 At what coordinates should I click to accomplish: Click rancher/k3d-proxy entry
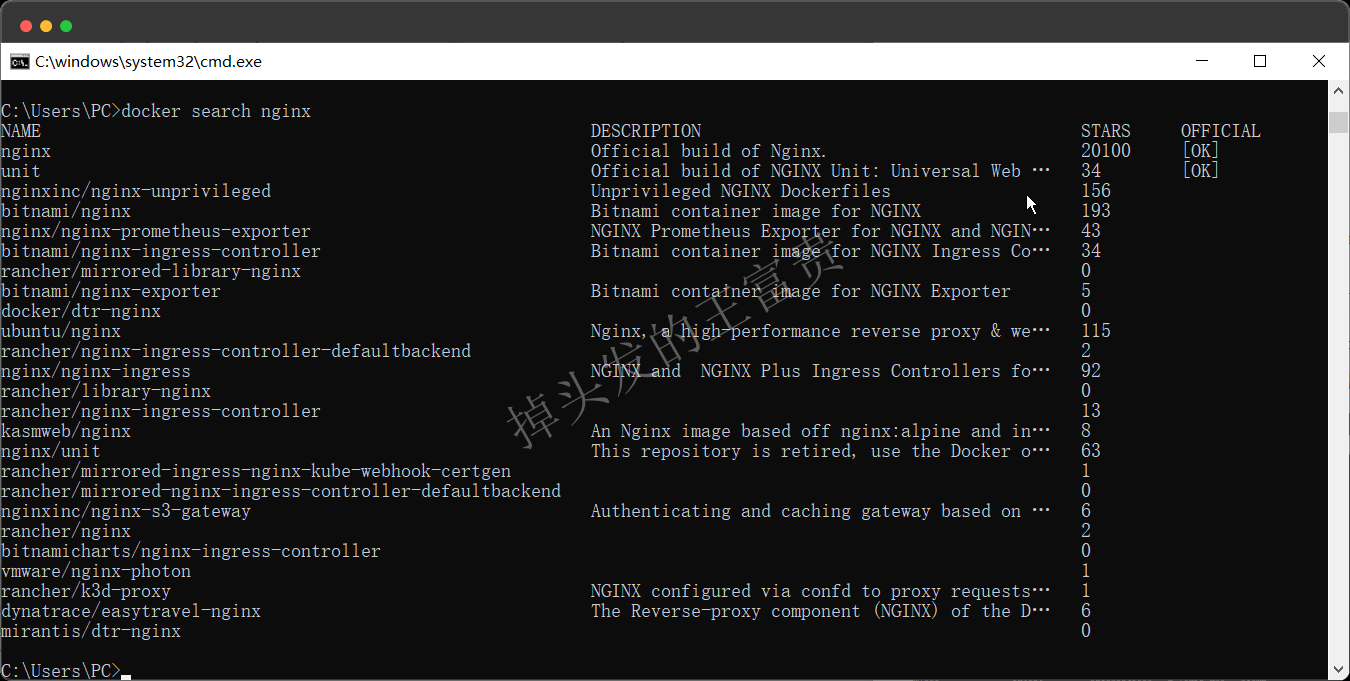(x=86, y=591)
